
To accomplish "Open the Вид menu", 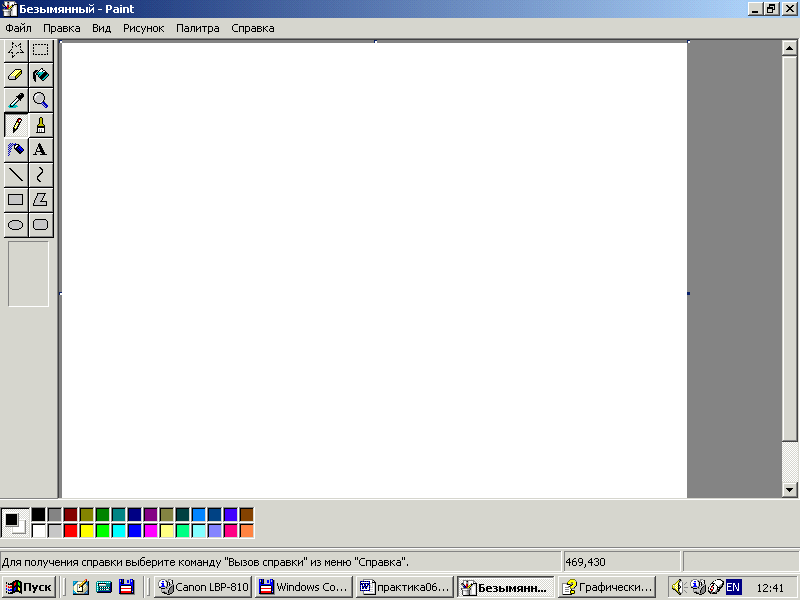I will click(102, 29).
